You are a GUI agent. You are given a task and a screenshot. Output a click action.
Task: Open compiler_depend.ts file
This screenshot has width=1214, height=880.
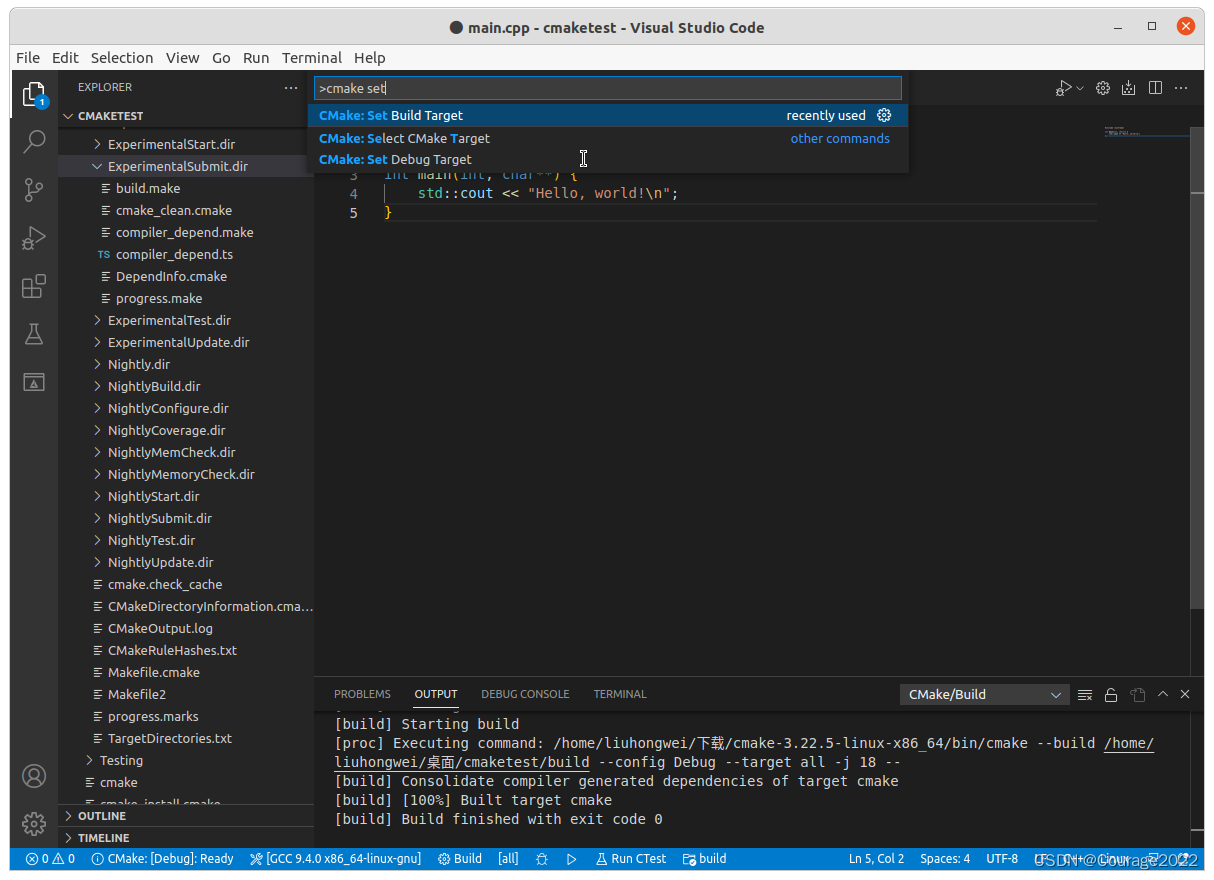click(x=186, y=254)
